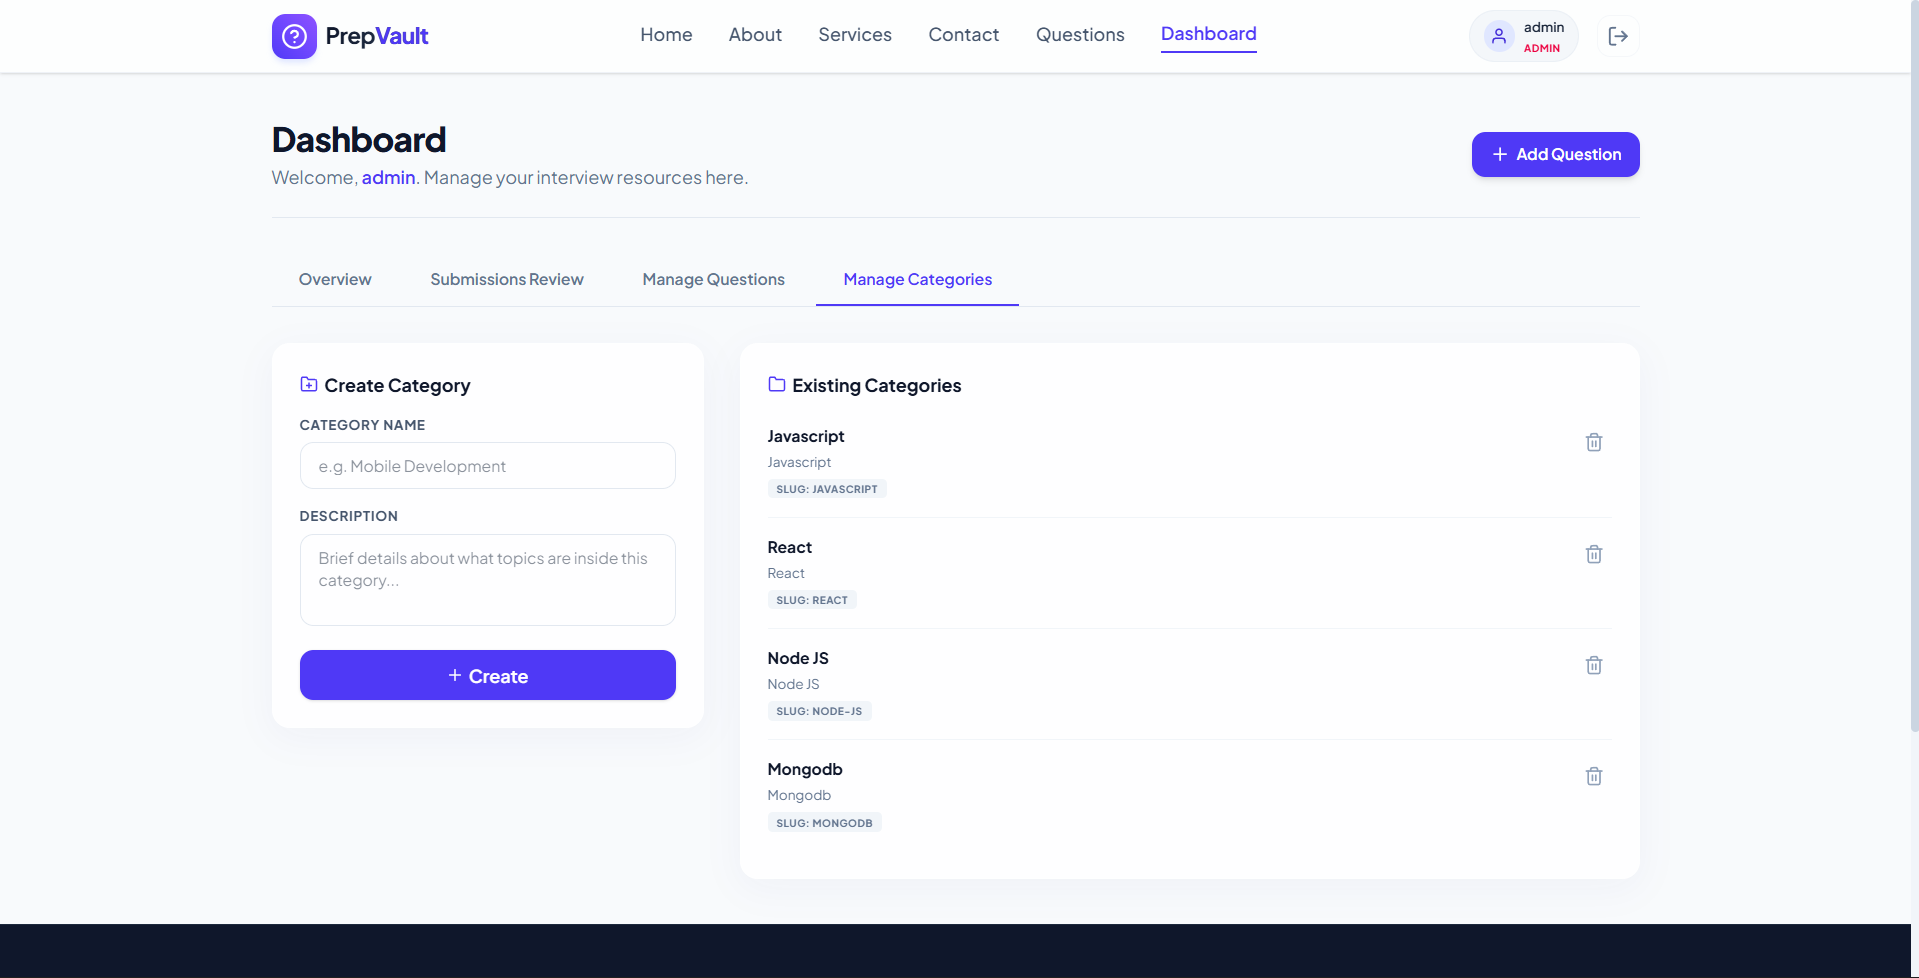Image resolution: width=1919 pixels, height=978 pixels.
Task: Click the Javascript category title
Action: point(806,436)
